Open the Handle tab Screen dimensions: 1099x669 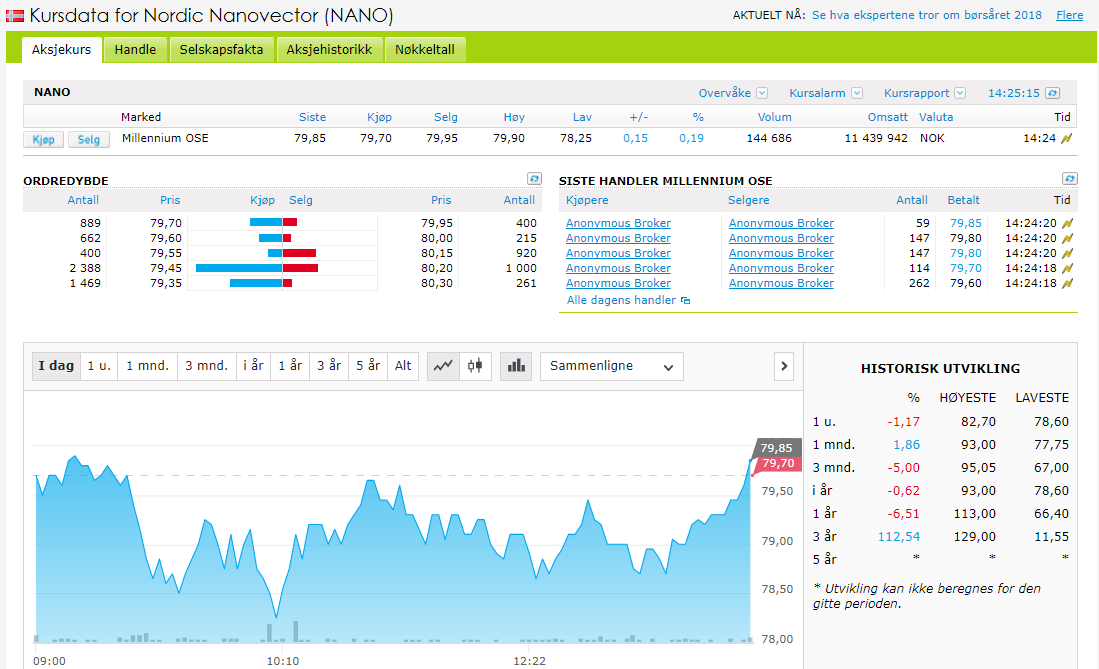[135, 50]
